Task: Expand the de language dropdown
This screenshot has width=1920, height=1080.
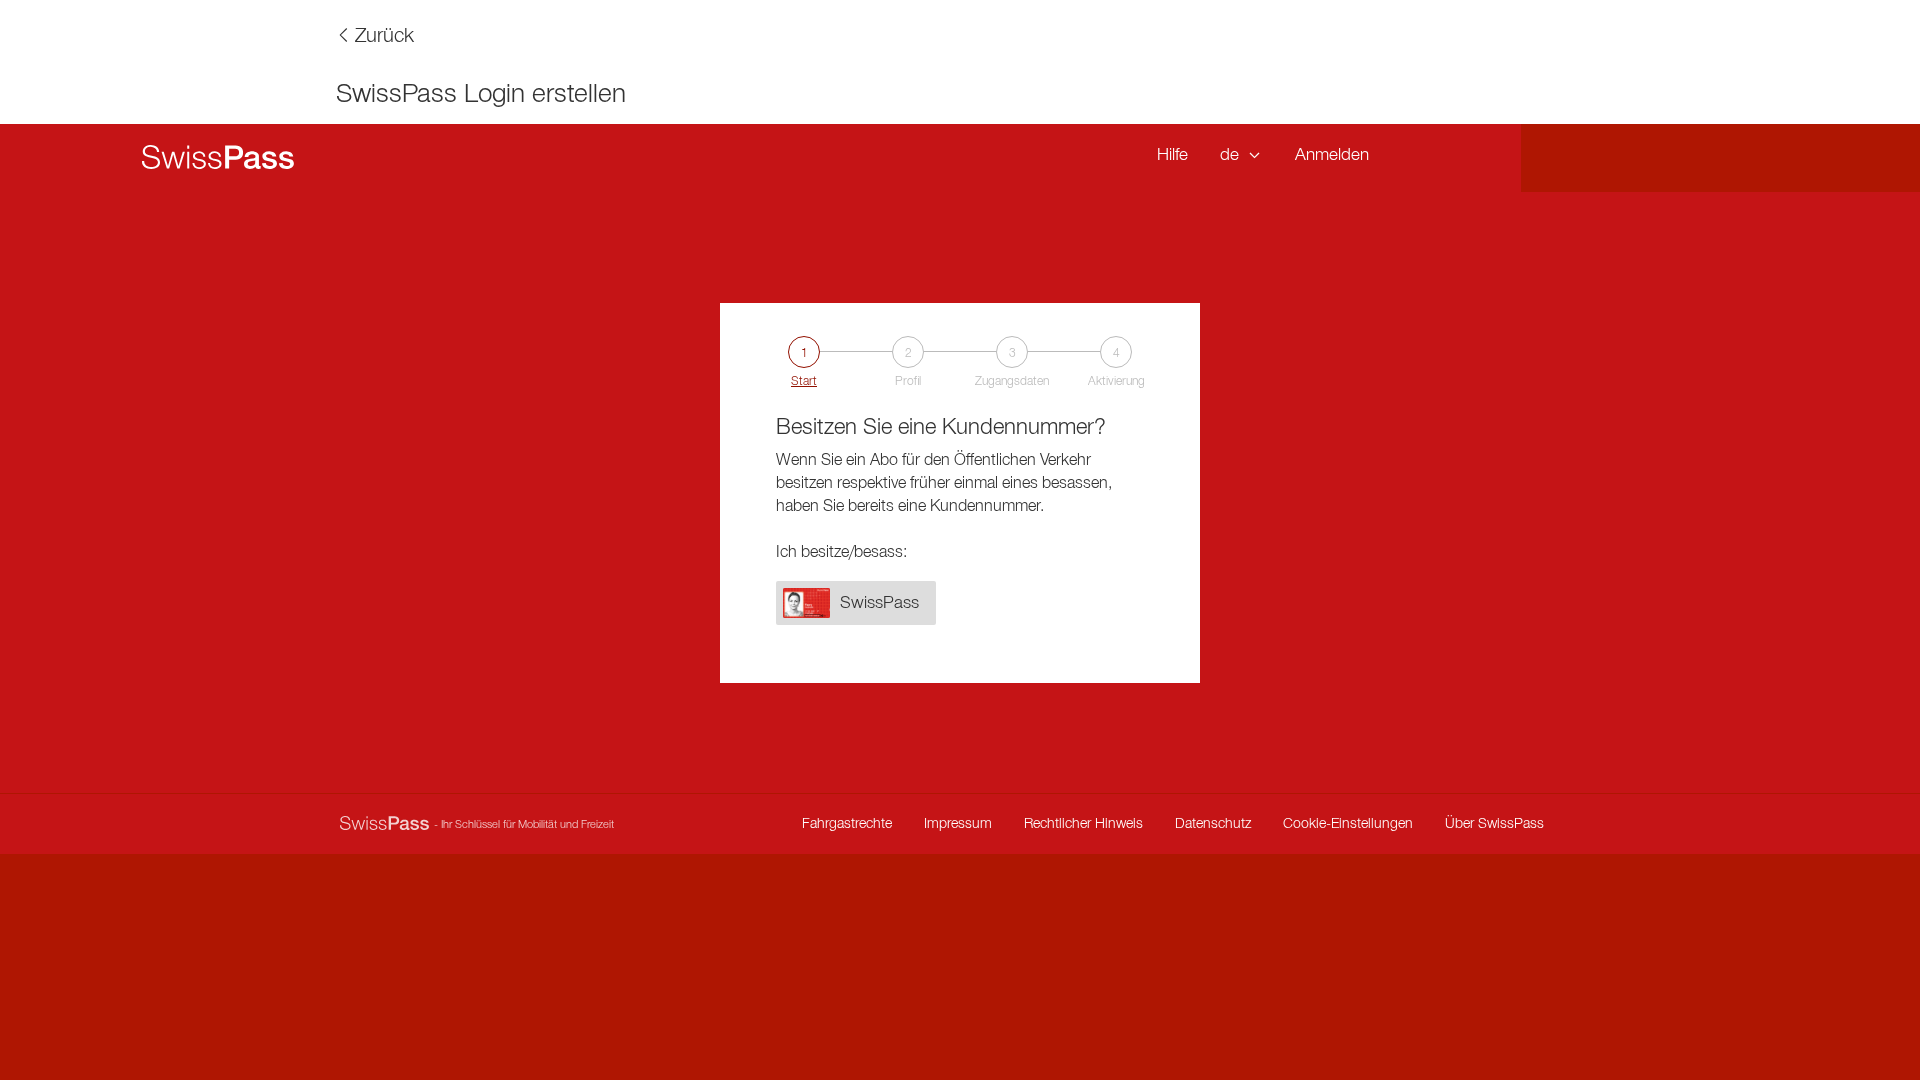Action: click(1240, 155)
